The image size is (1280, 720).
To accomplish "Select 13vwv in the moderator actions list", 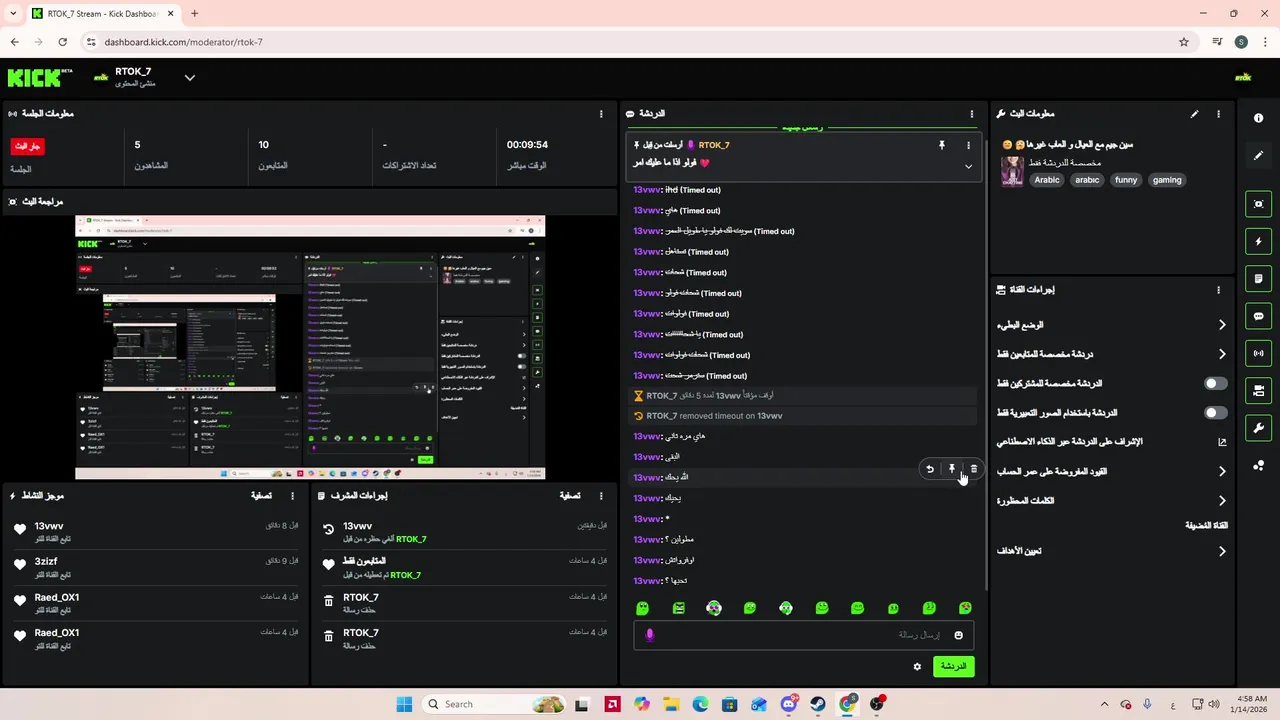I will (x=357, y=526).
